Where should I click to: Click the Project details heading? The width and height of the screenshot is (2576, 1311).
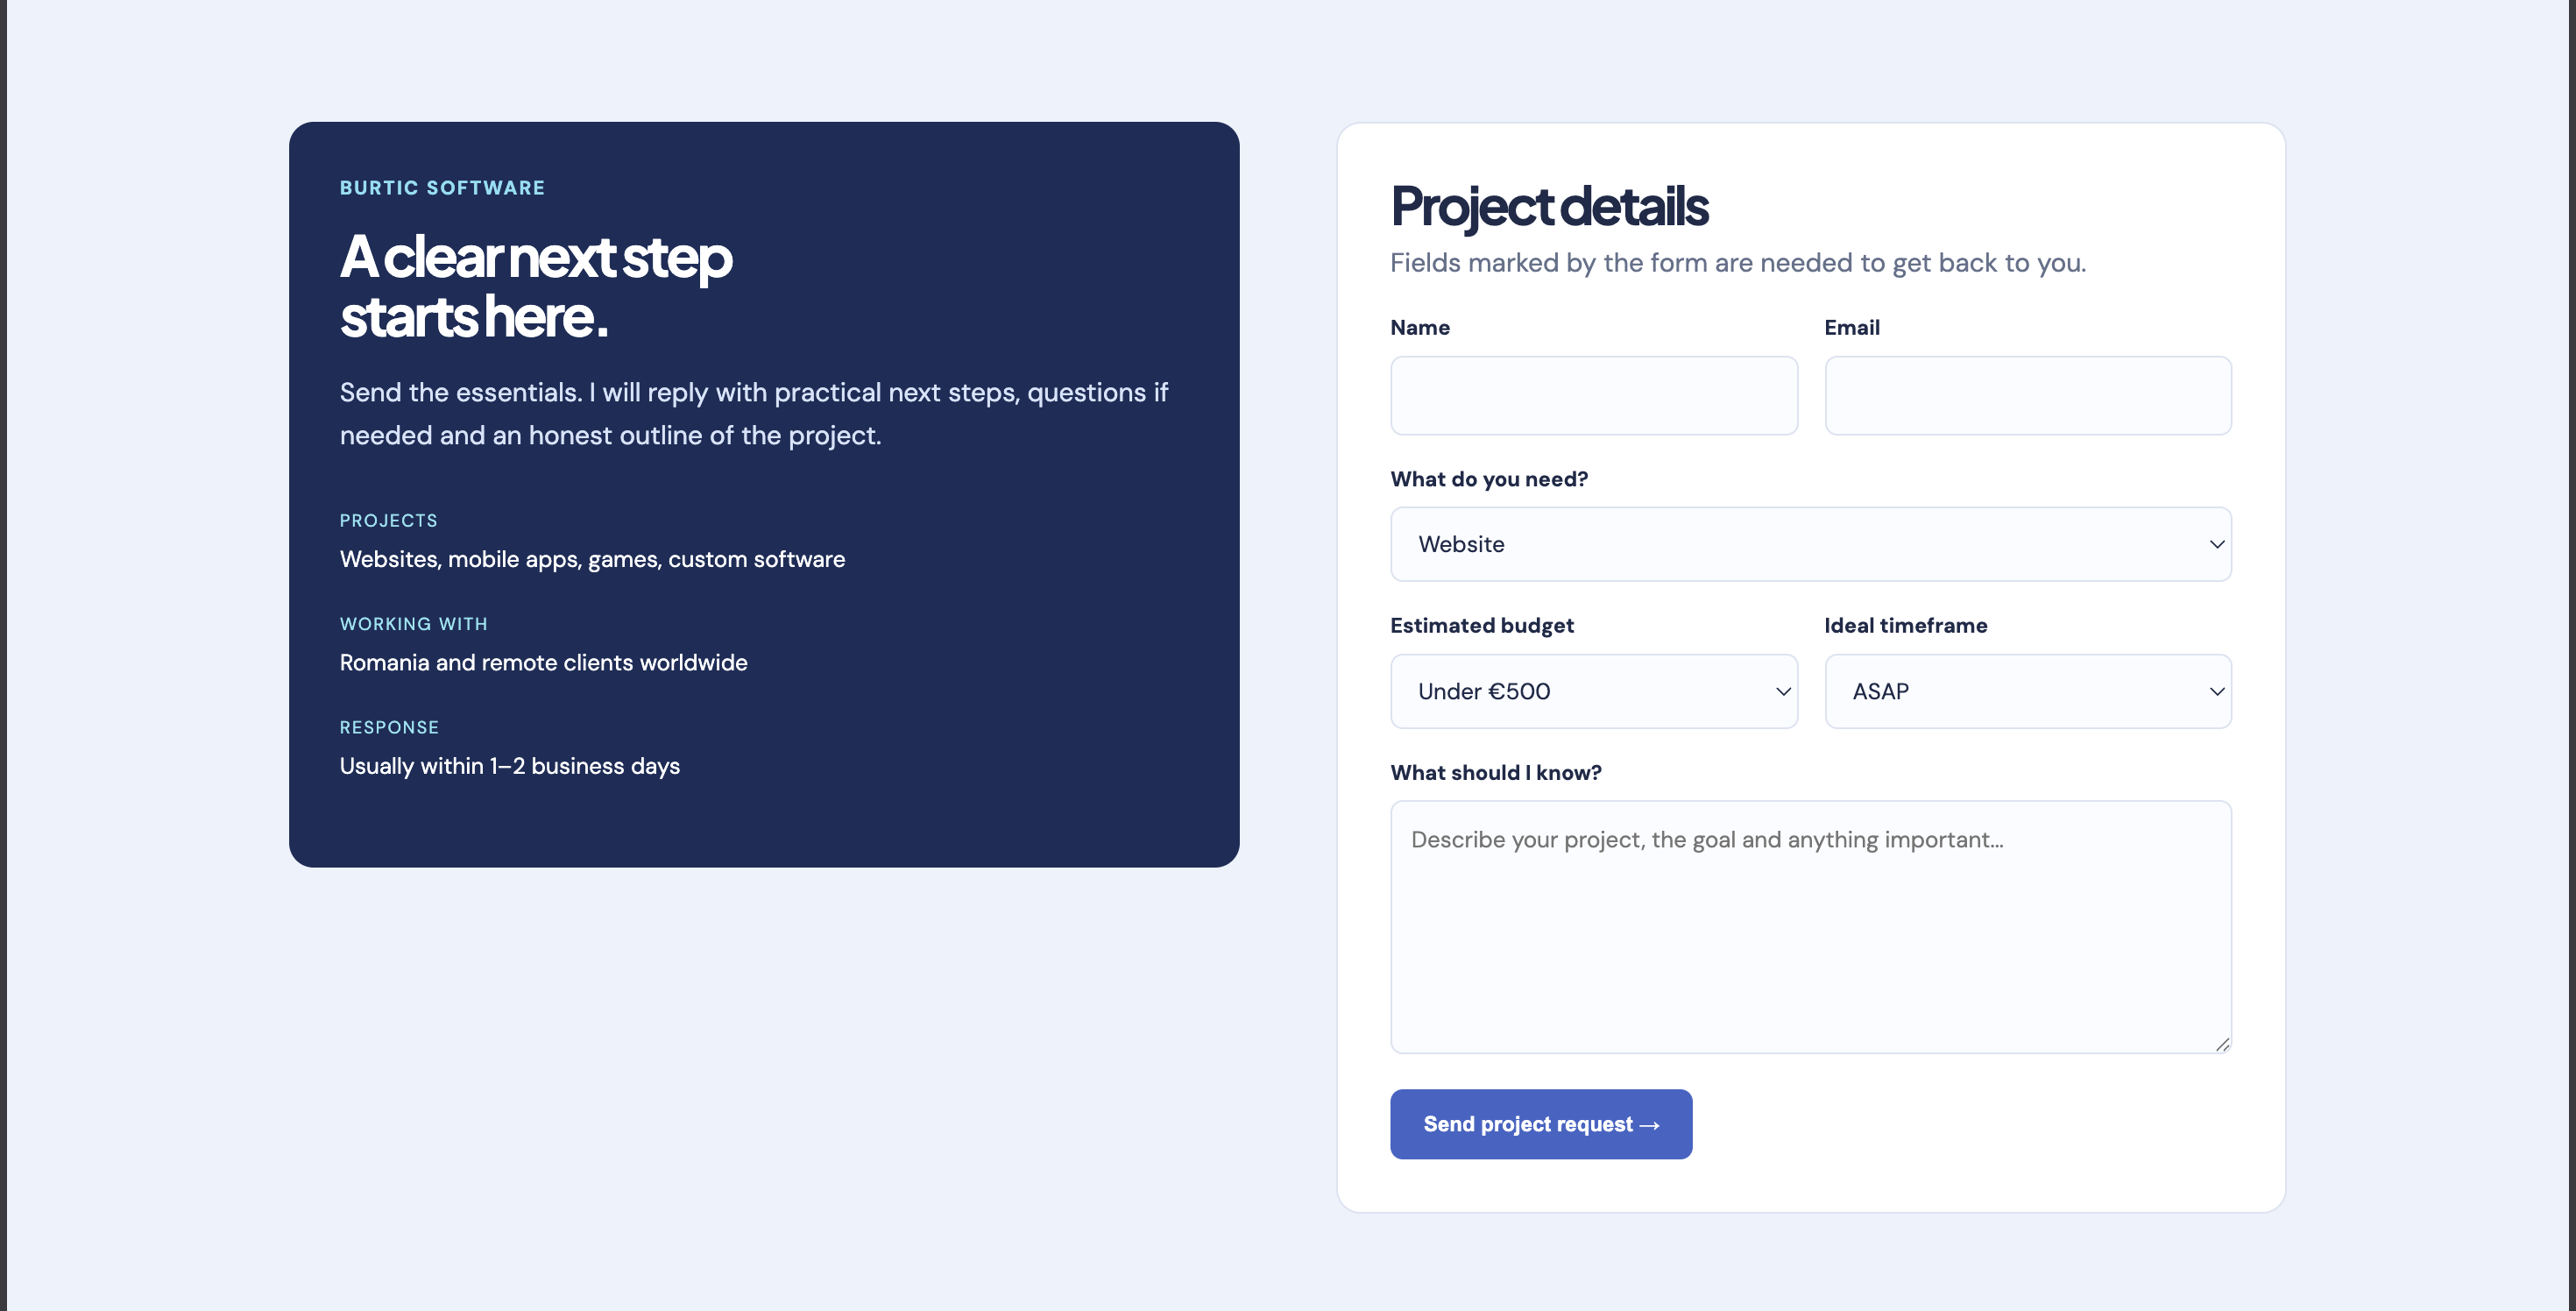tap(1549, 207)
